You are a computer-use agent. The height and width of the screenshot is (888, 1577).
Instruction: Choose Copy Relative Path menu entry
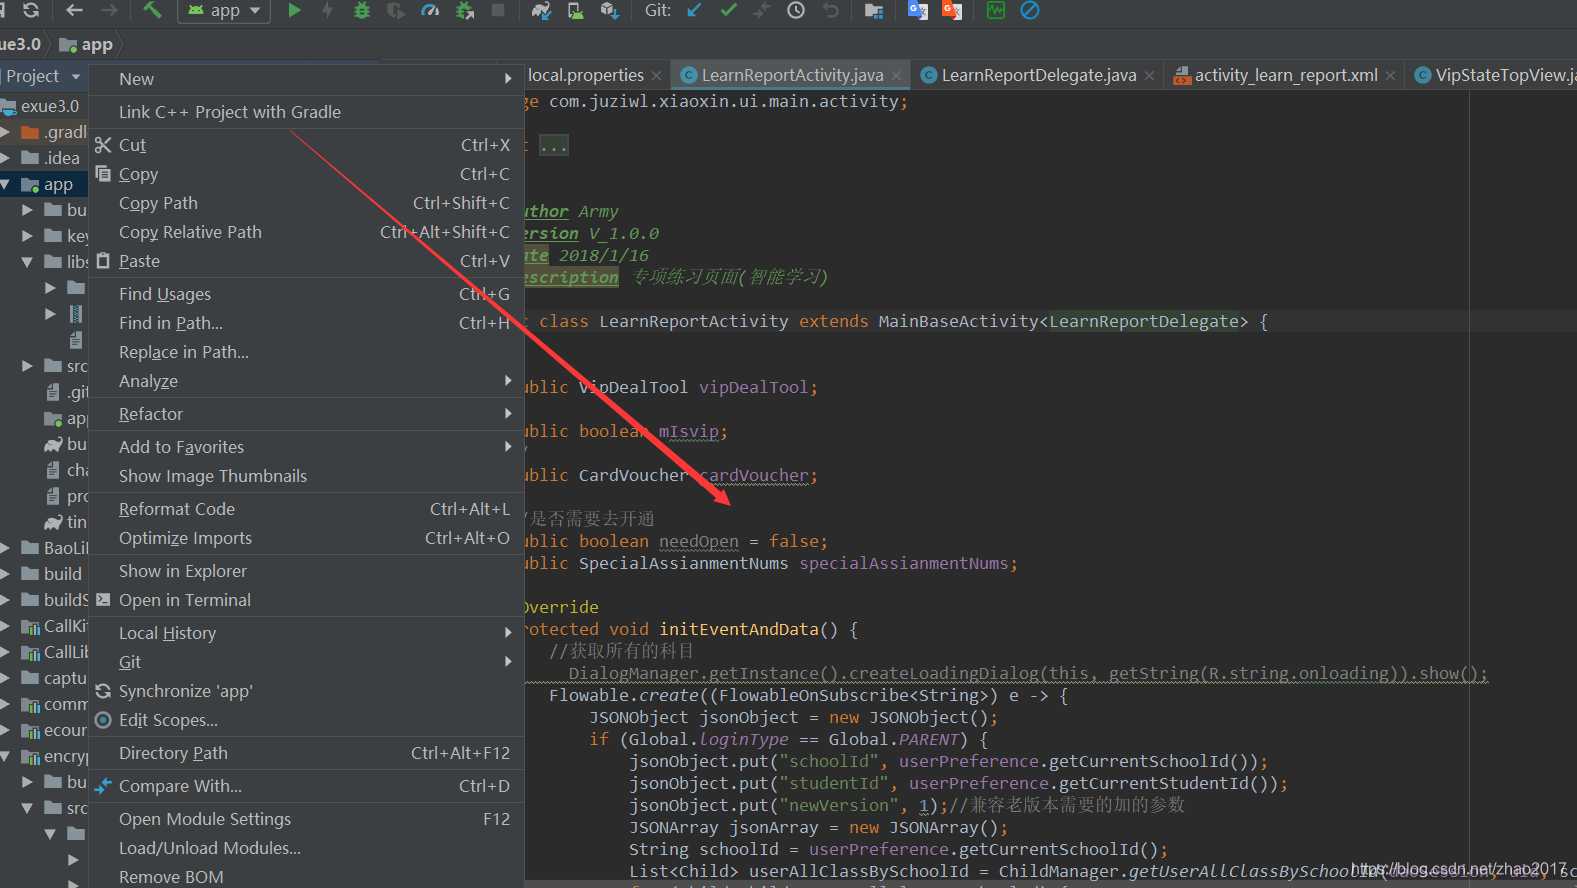tap(306, 232)
